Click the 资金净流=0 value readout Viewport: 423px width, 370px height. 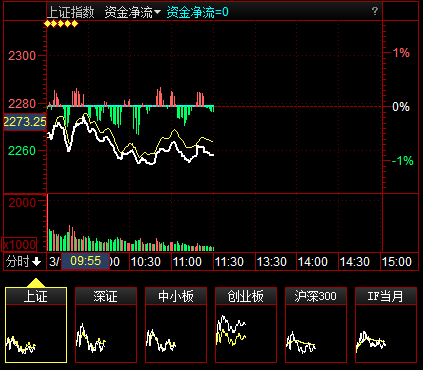(198, 12)
